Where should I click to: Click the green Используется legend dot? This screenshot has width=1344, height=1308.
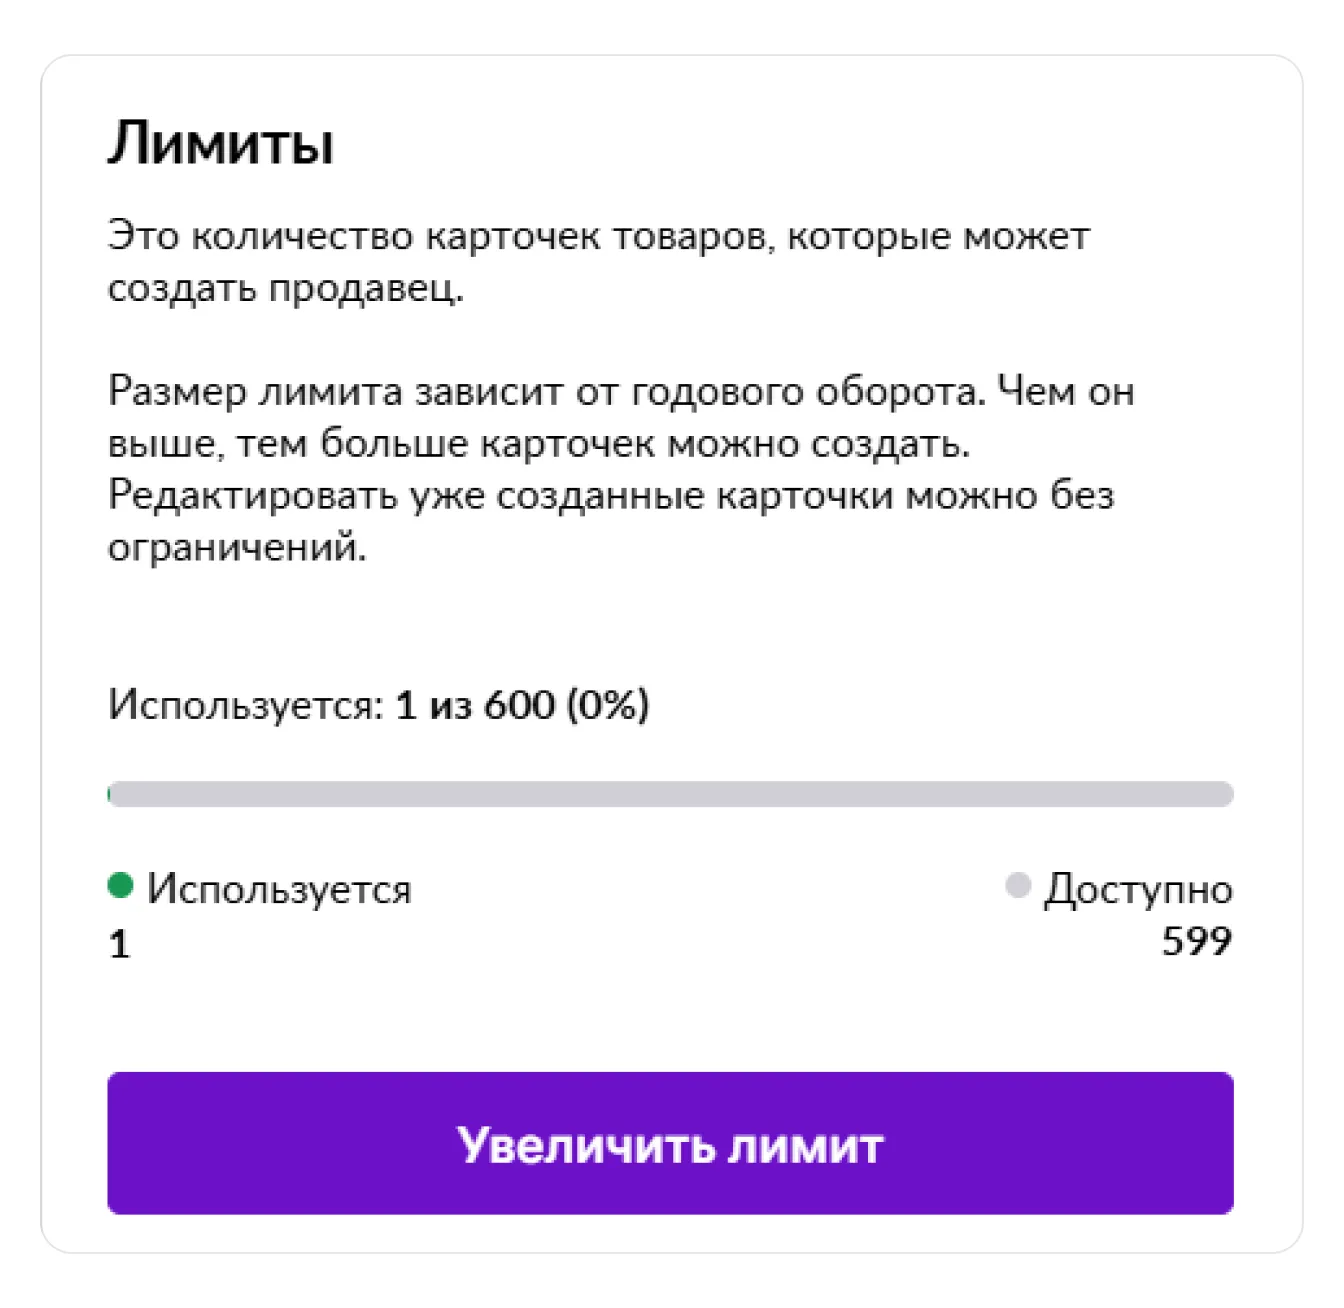[120, 885]
